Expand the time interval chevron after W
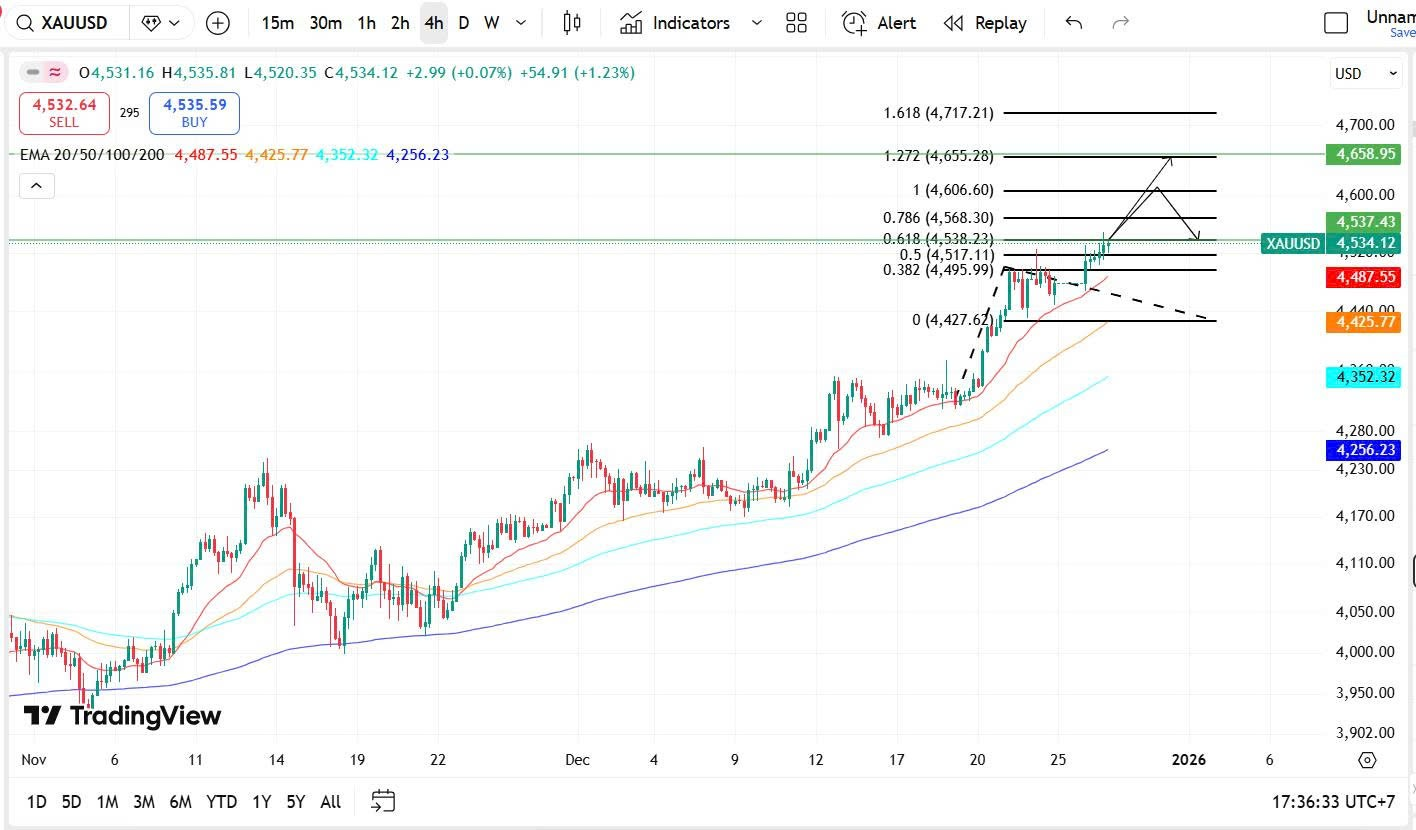1416x830 pixels. click(519, 23)
